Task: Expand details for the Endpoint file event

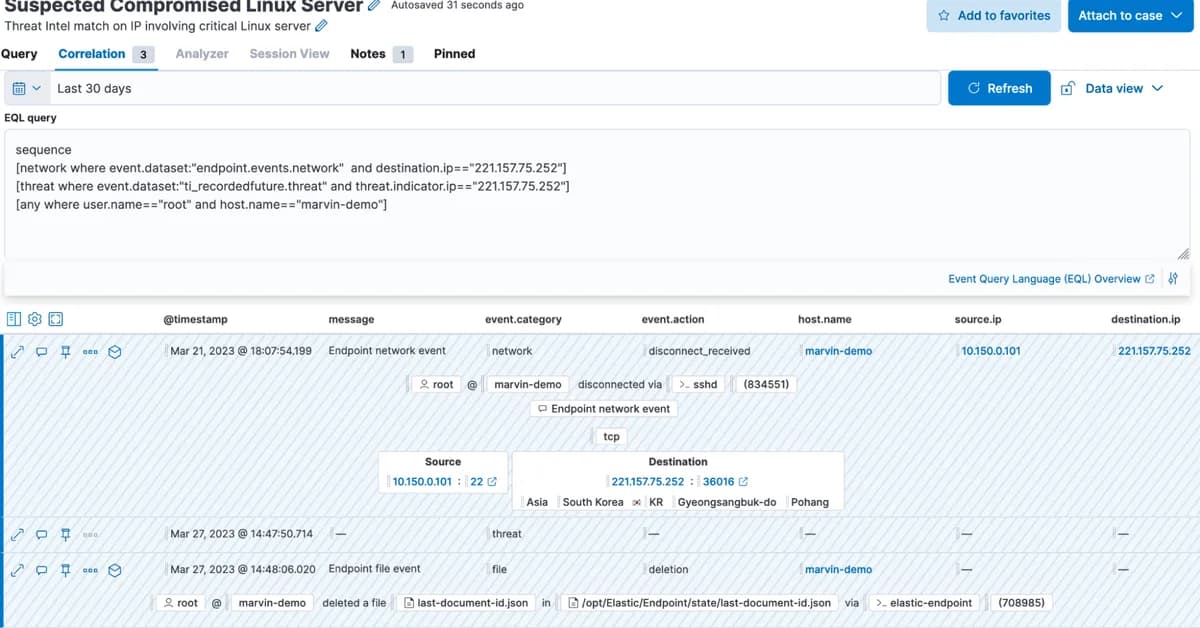Action: tap(17, 570)
